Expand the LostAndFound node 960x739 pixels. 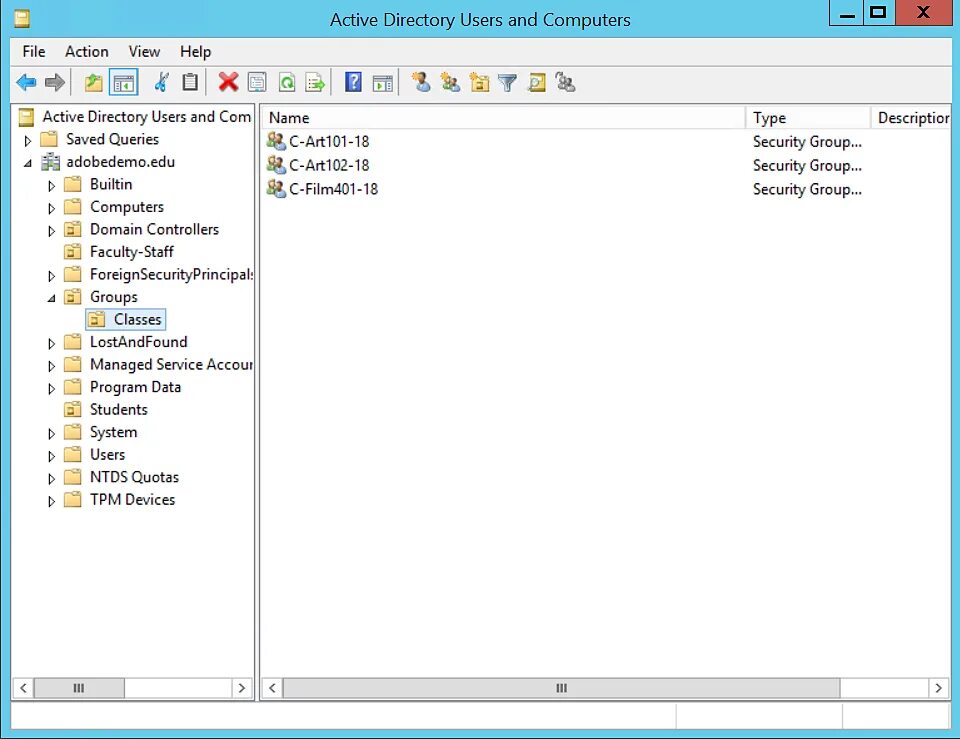[51, 343]
